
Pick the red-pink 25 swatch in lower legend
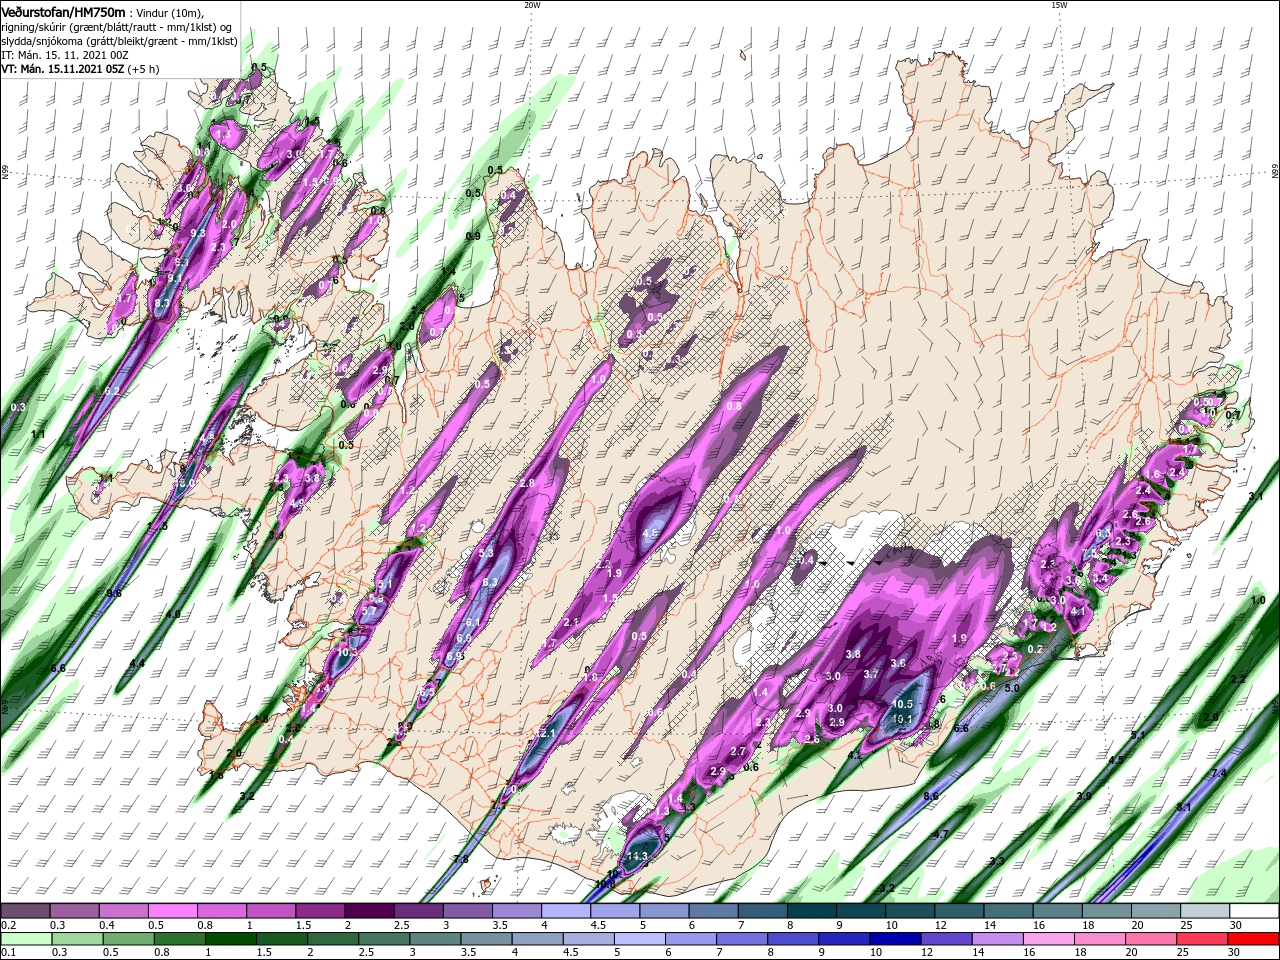[x=1203, y=939]
